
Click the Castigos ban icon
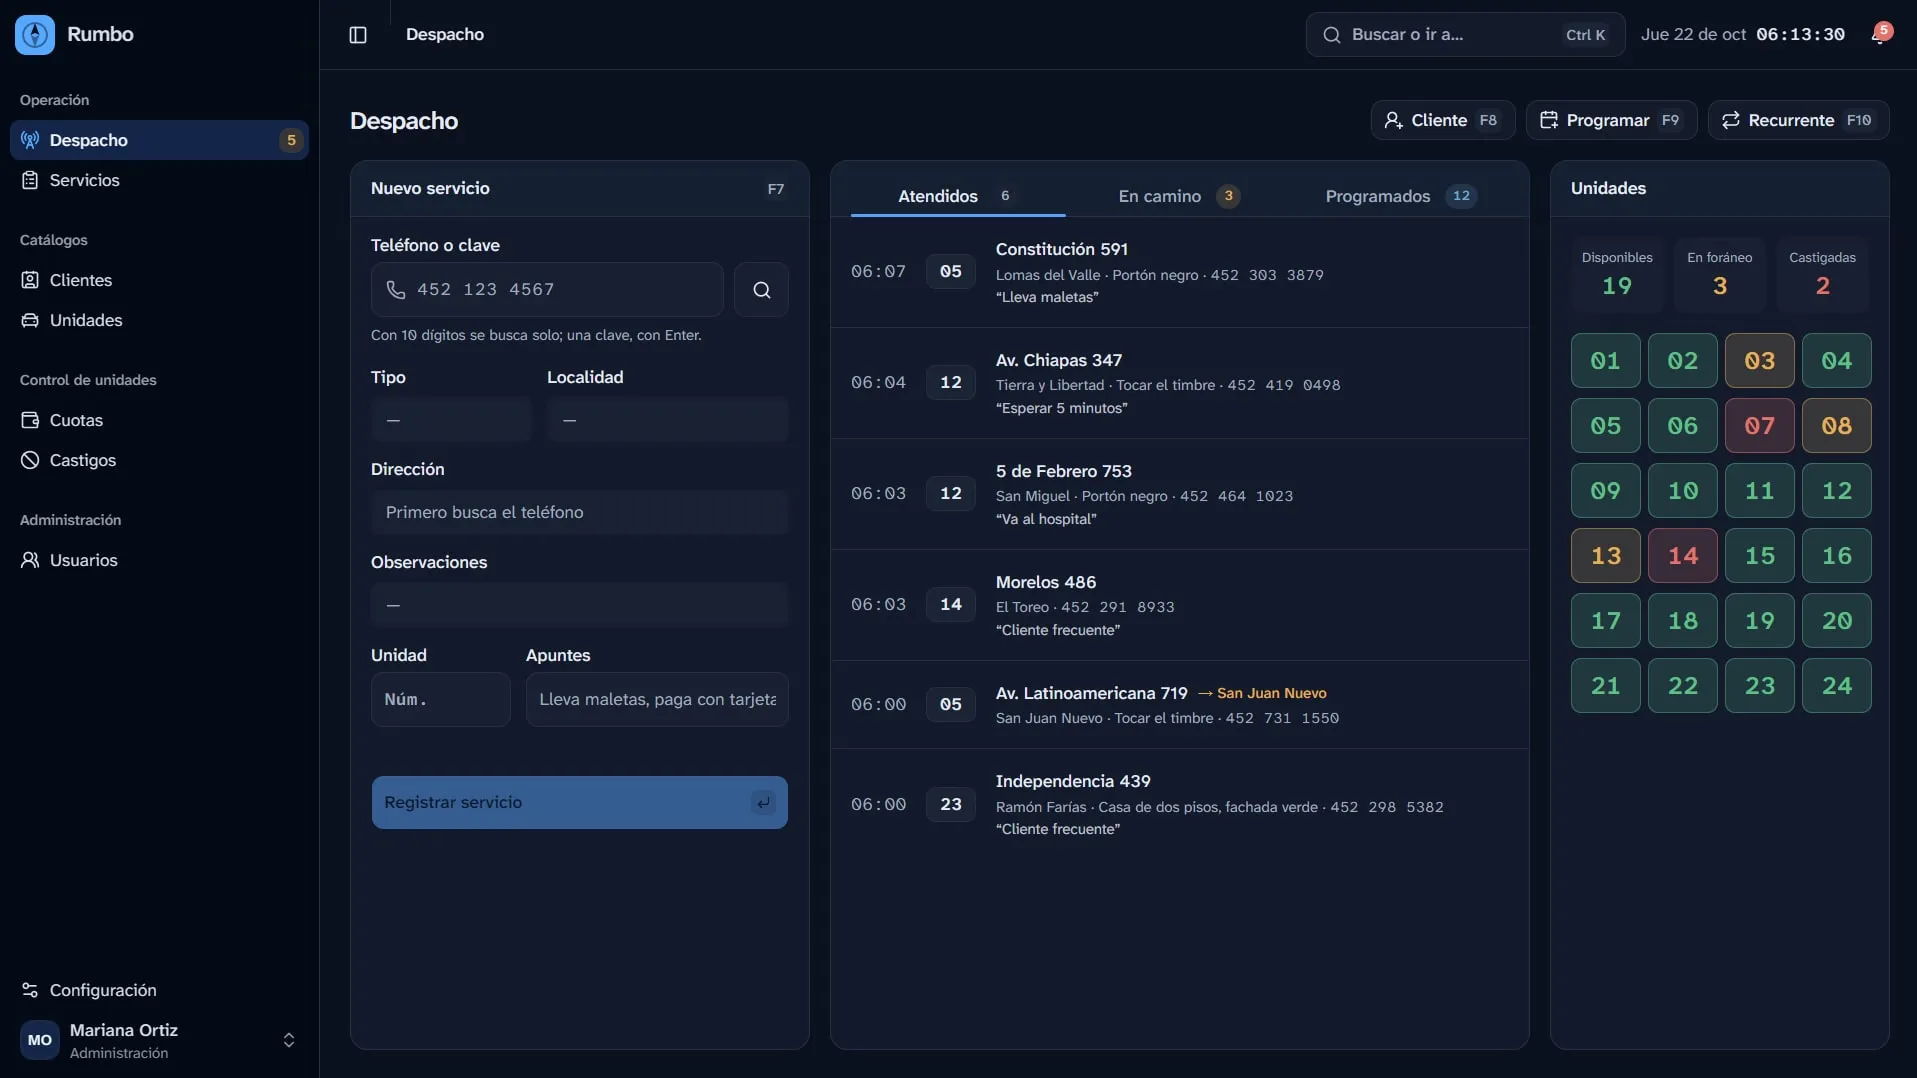30,460
